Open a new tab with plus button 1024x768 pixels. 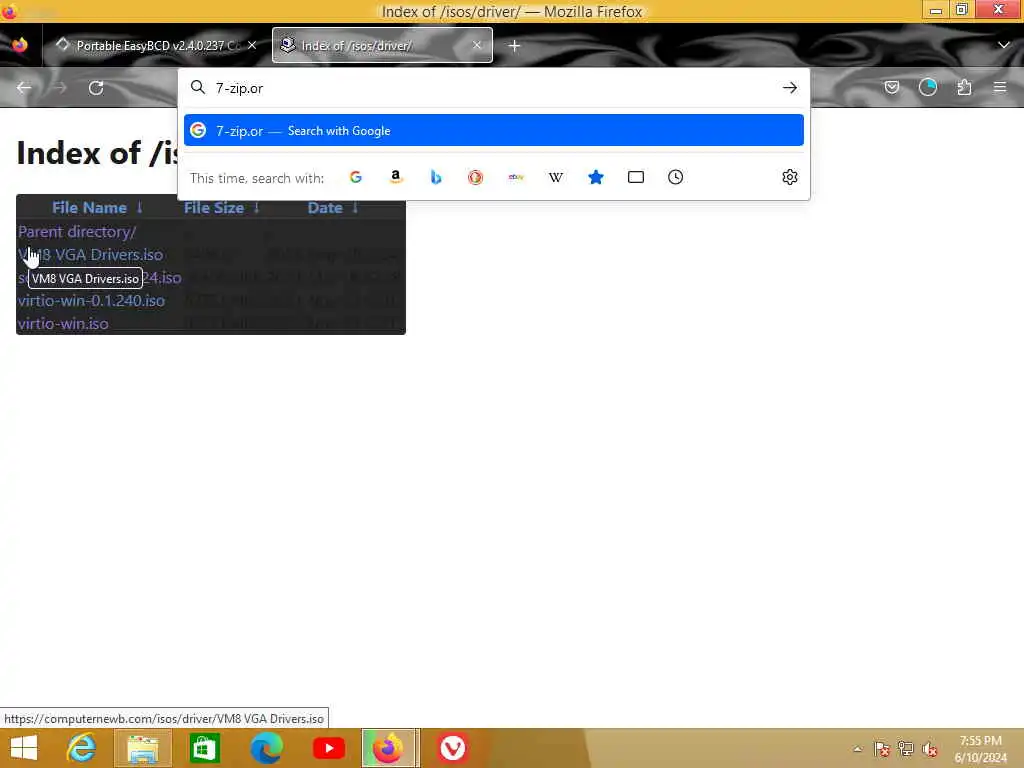(515, 46)
